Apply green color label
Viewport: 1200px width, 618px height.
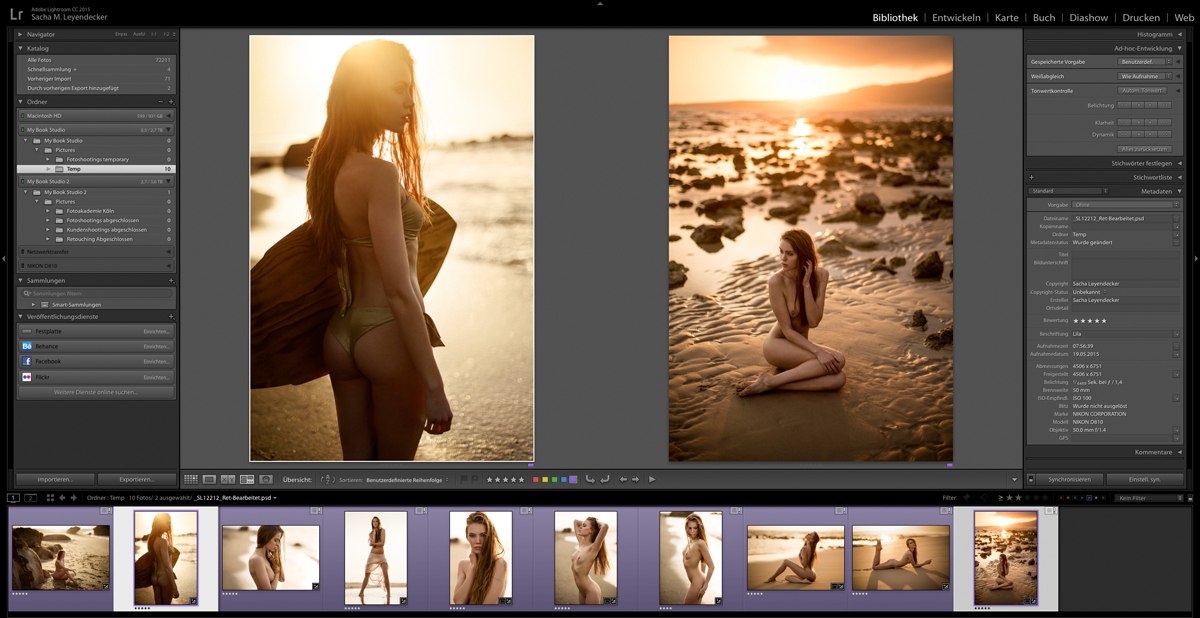554,480
